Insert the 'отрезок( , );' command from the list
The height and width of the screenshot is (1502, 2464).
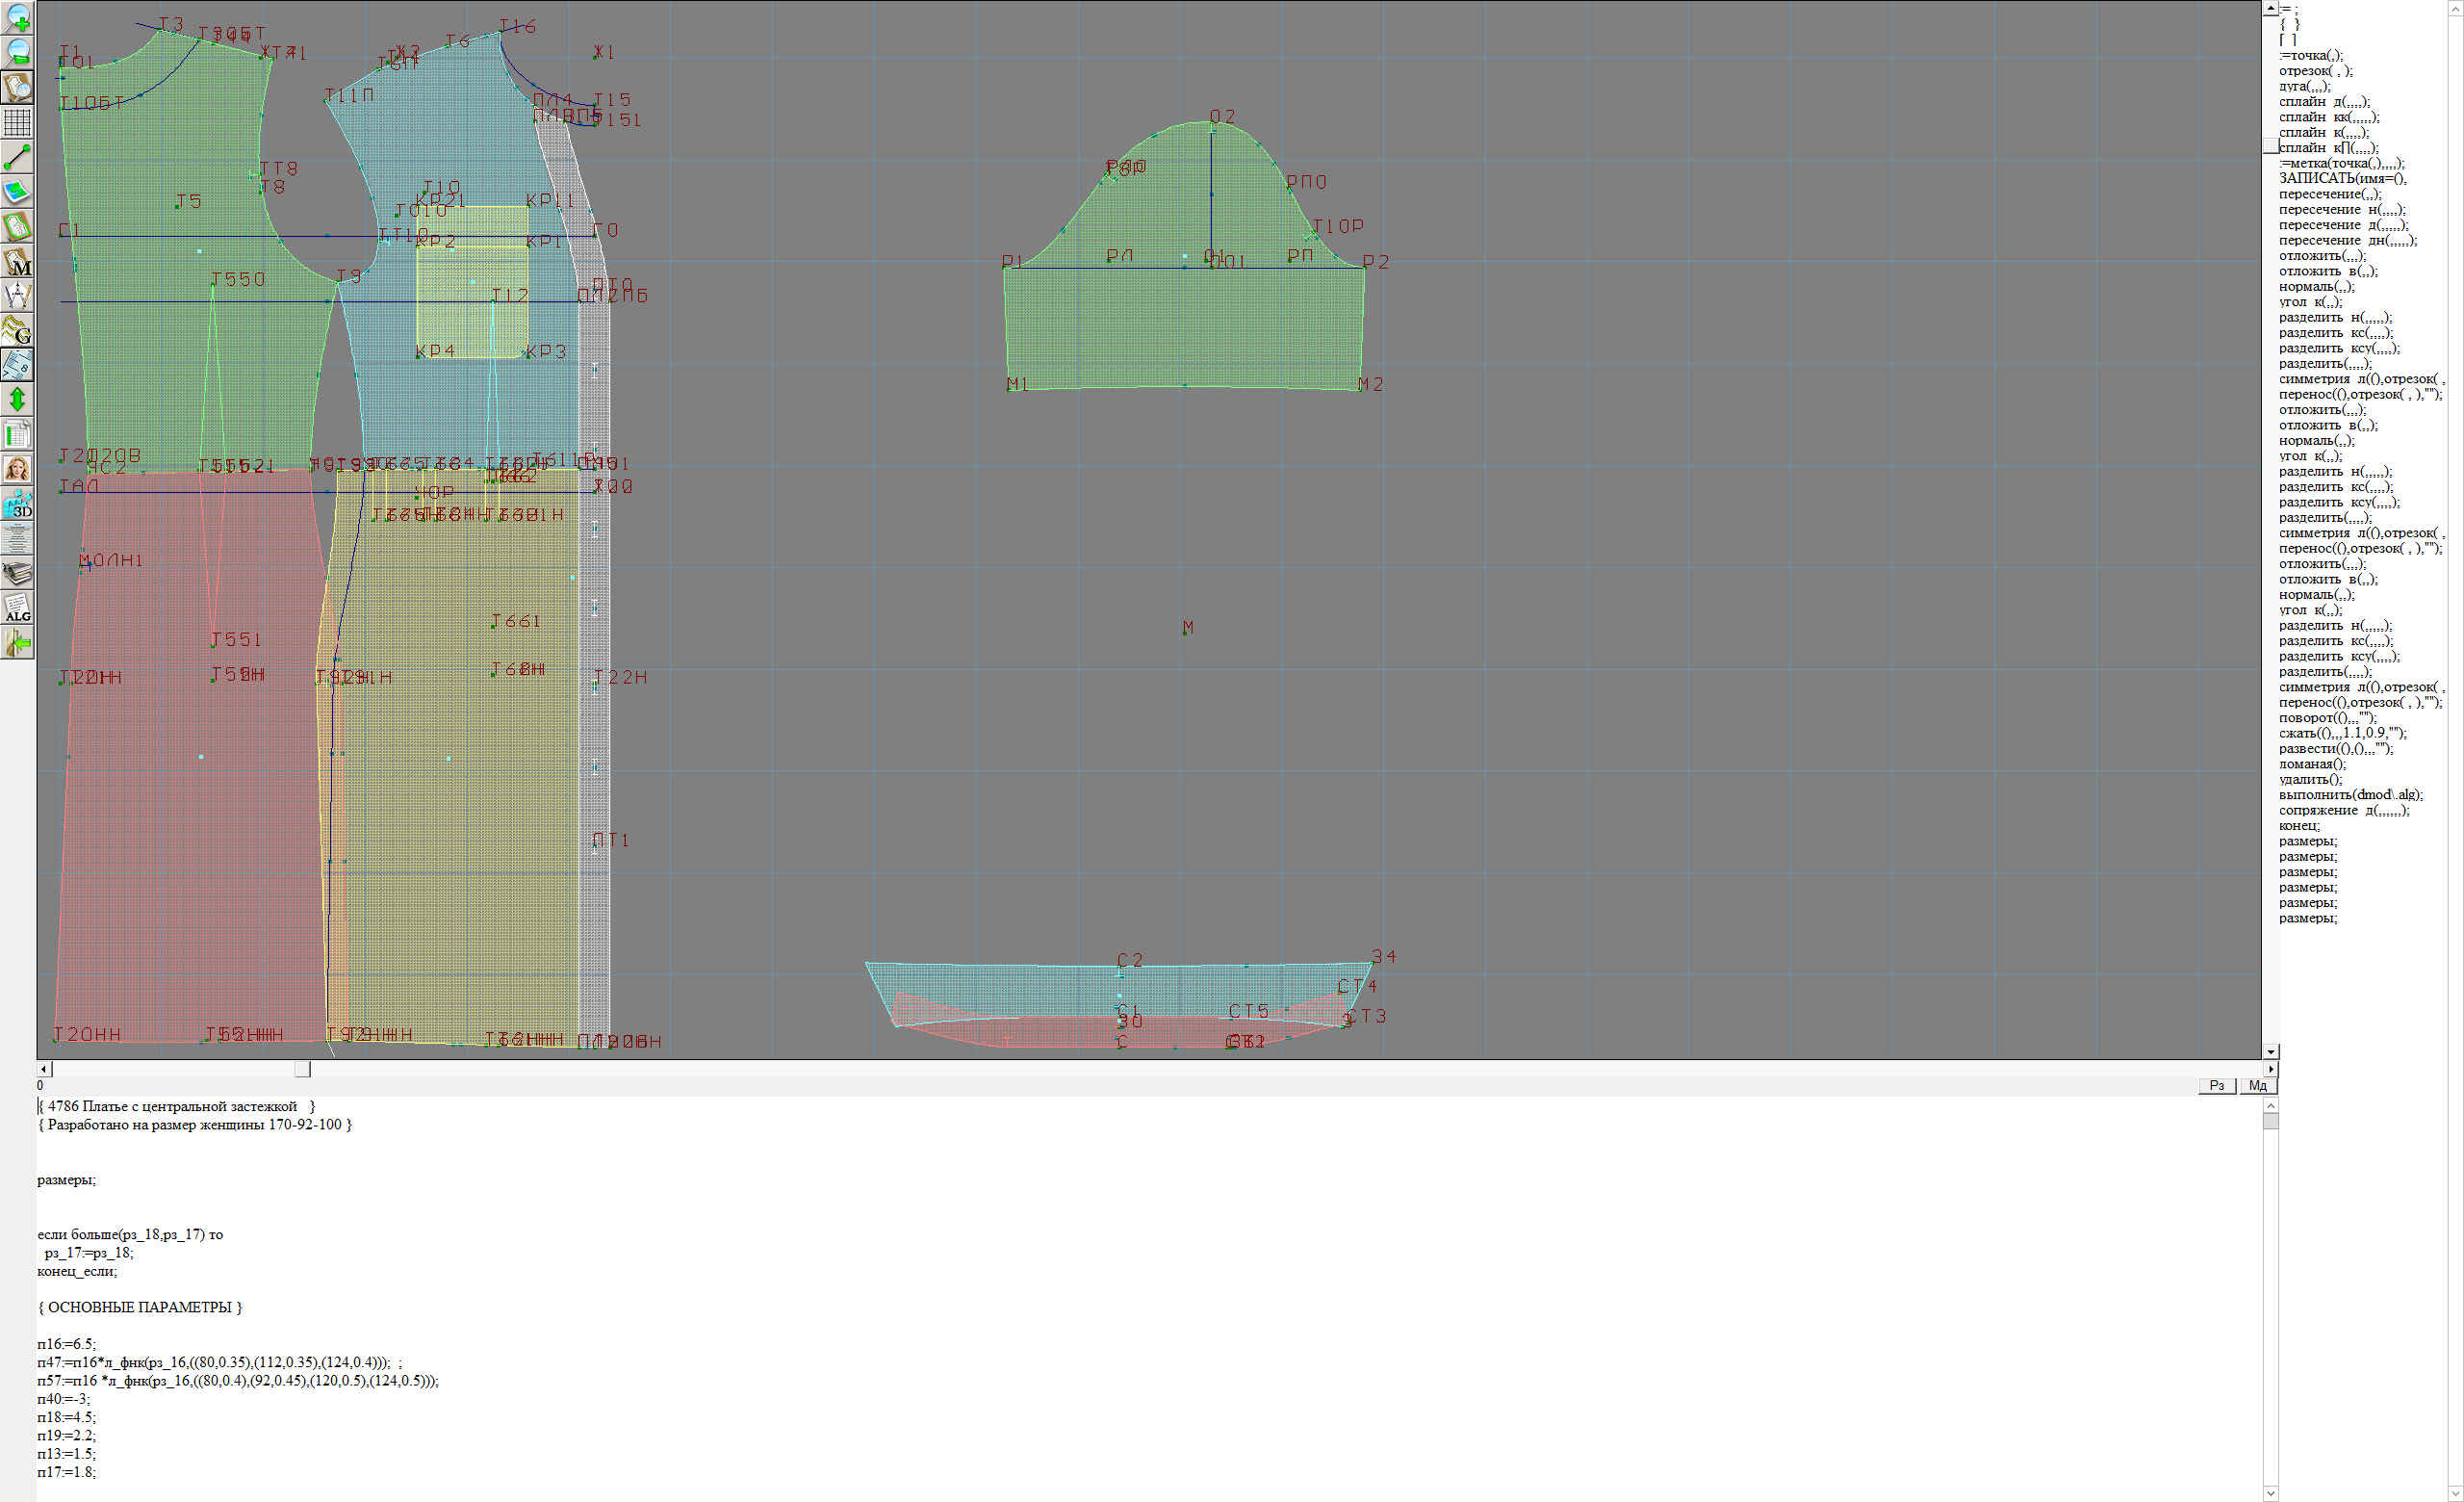[x=2315, y=71]
